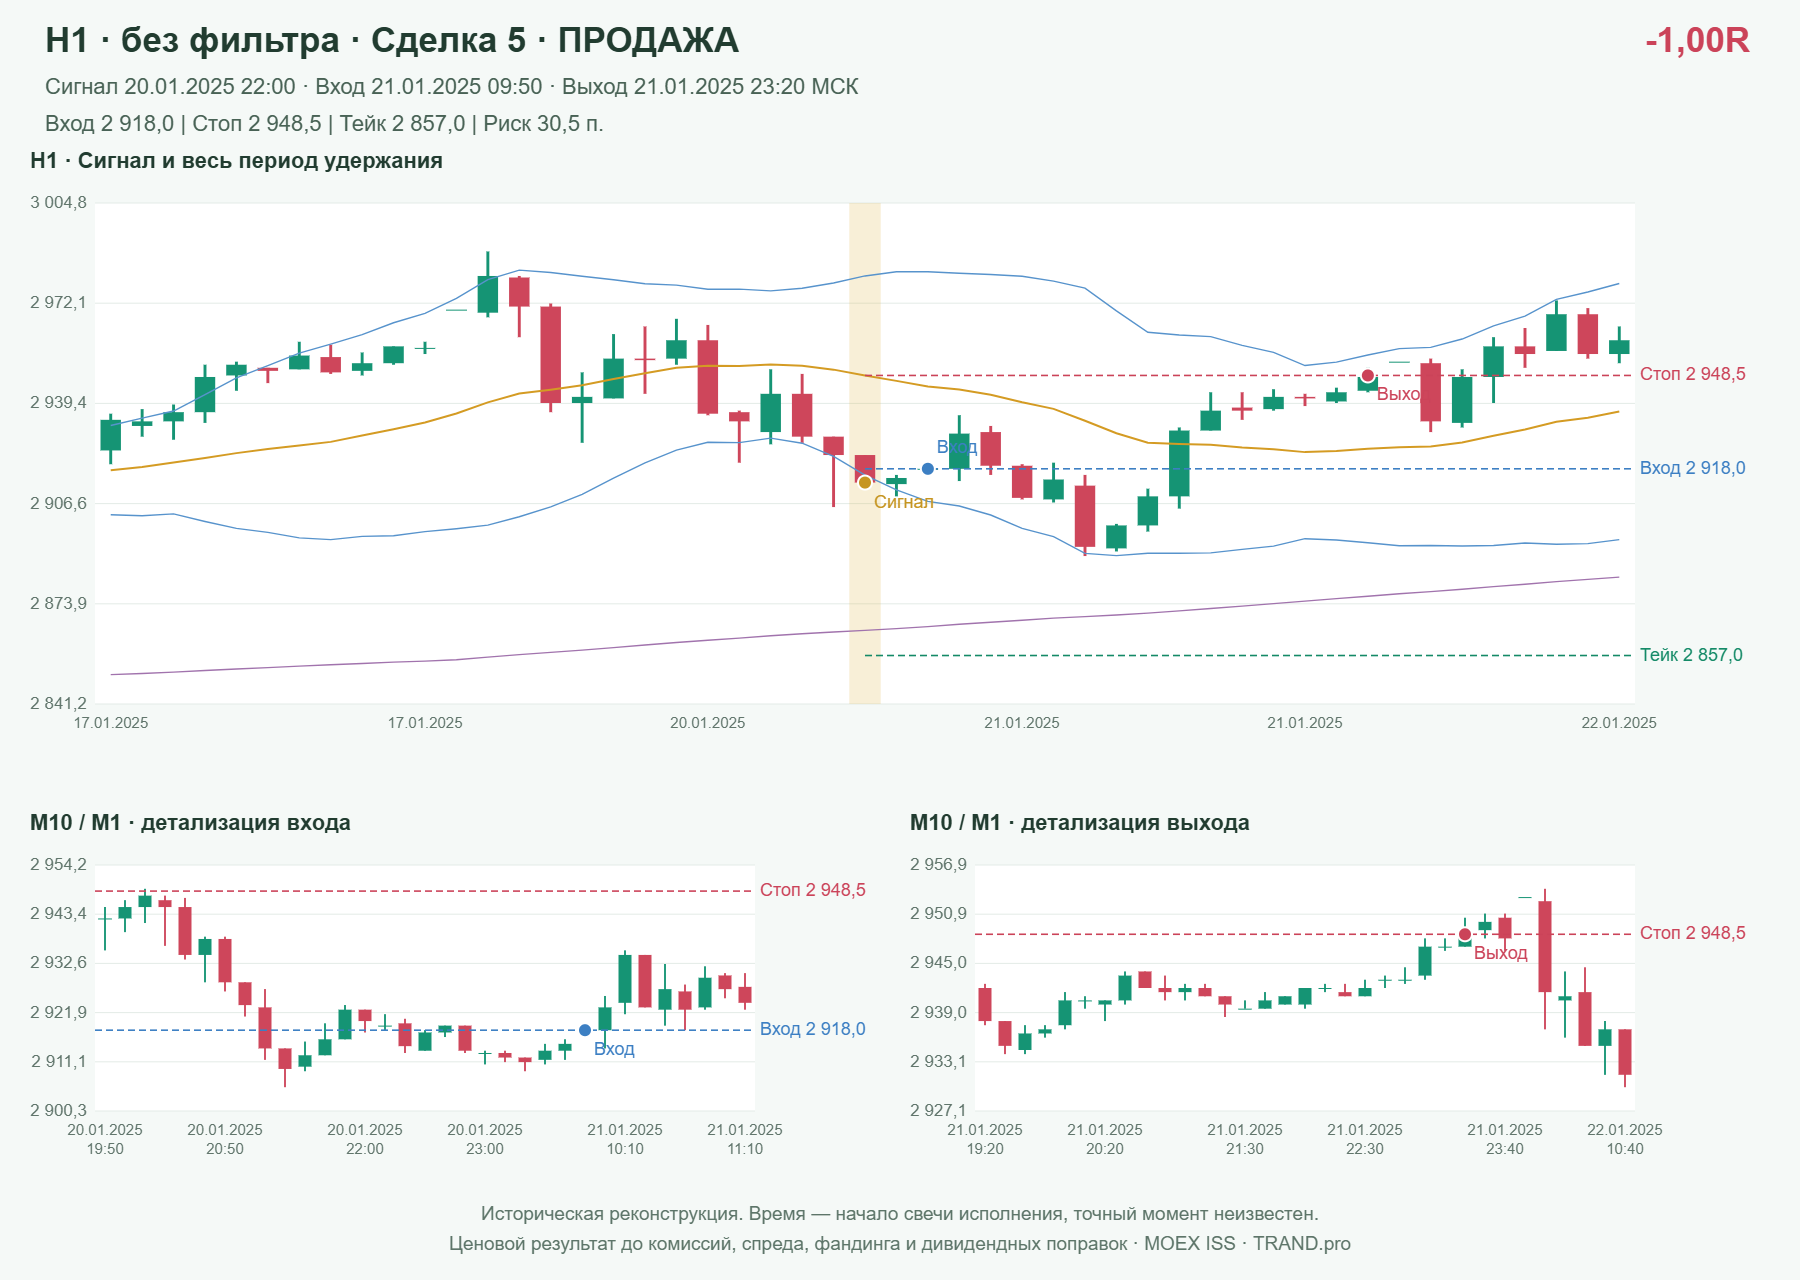Click the 2 972,1 price axis label
The height and width of the screenshot is (1280, 1800).
point(59,303)
